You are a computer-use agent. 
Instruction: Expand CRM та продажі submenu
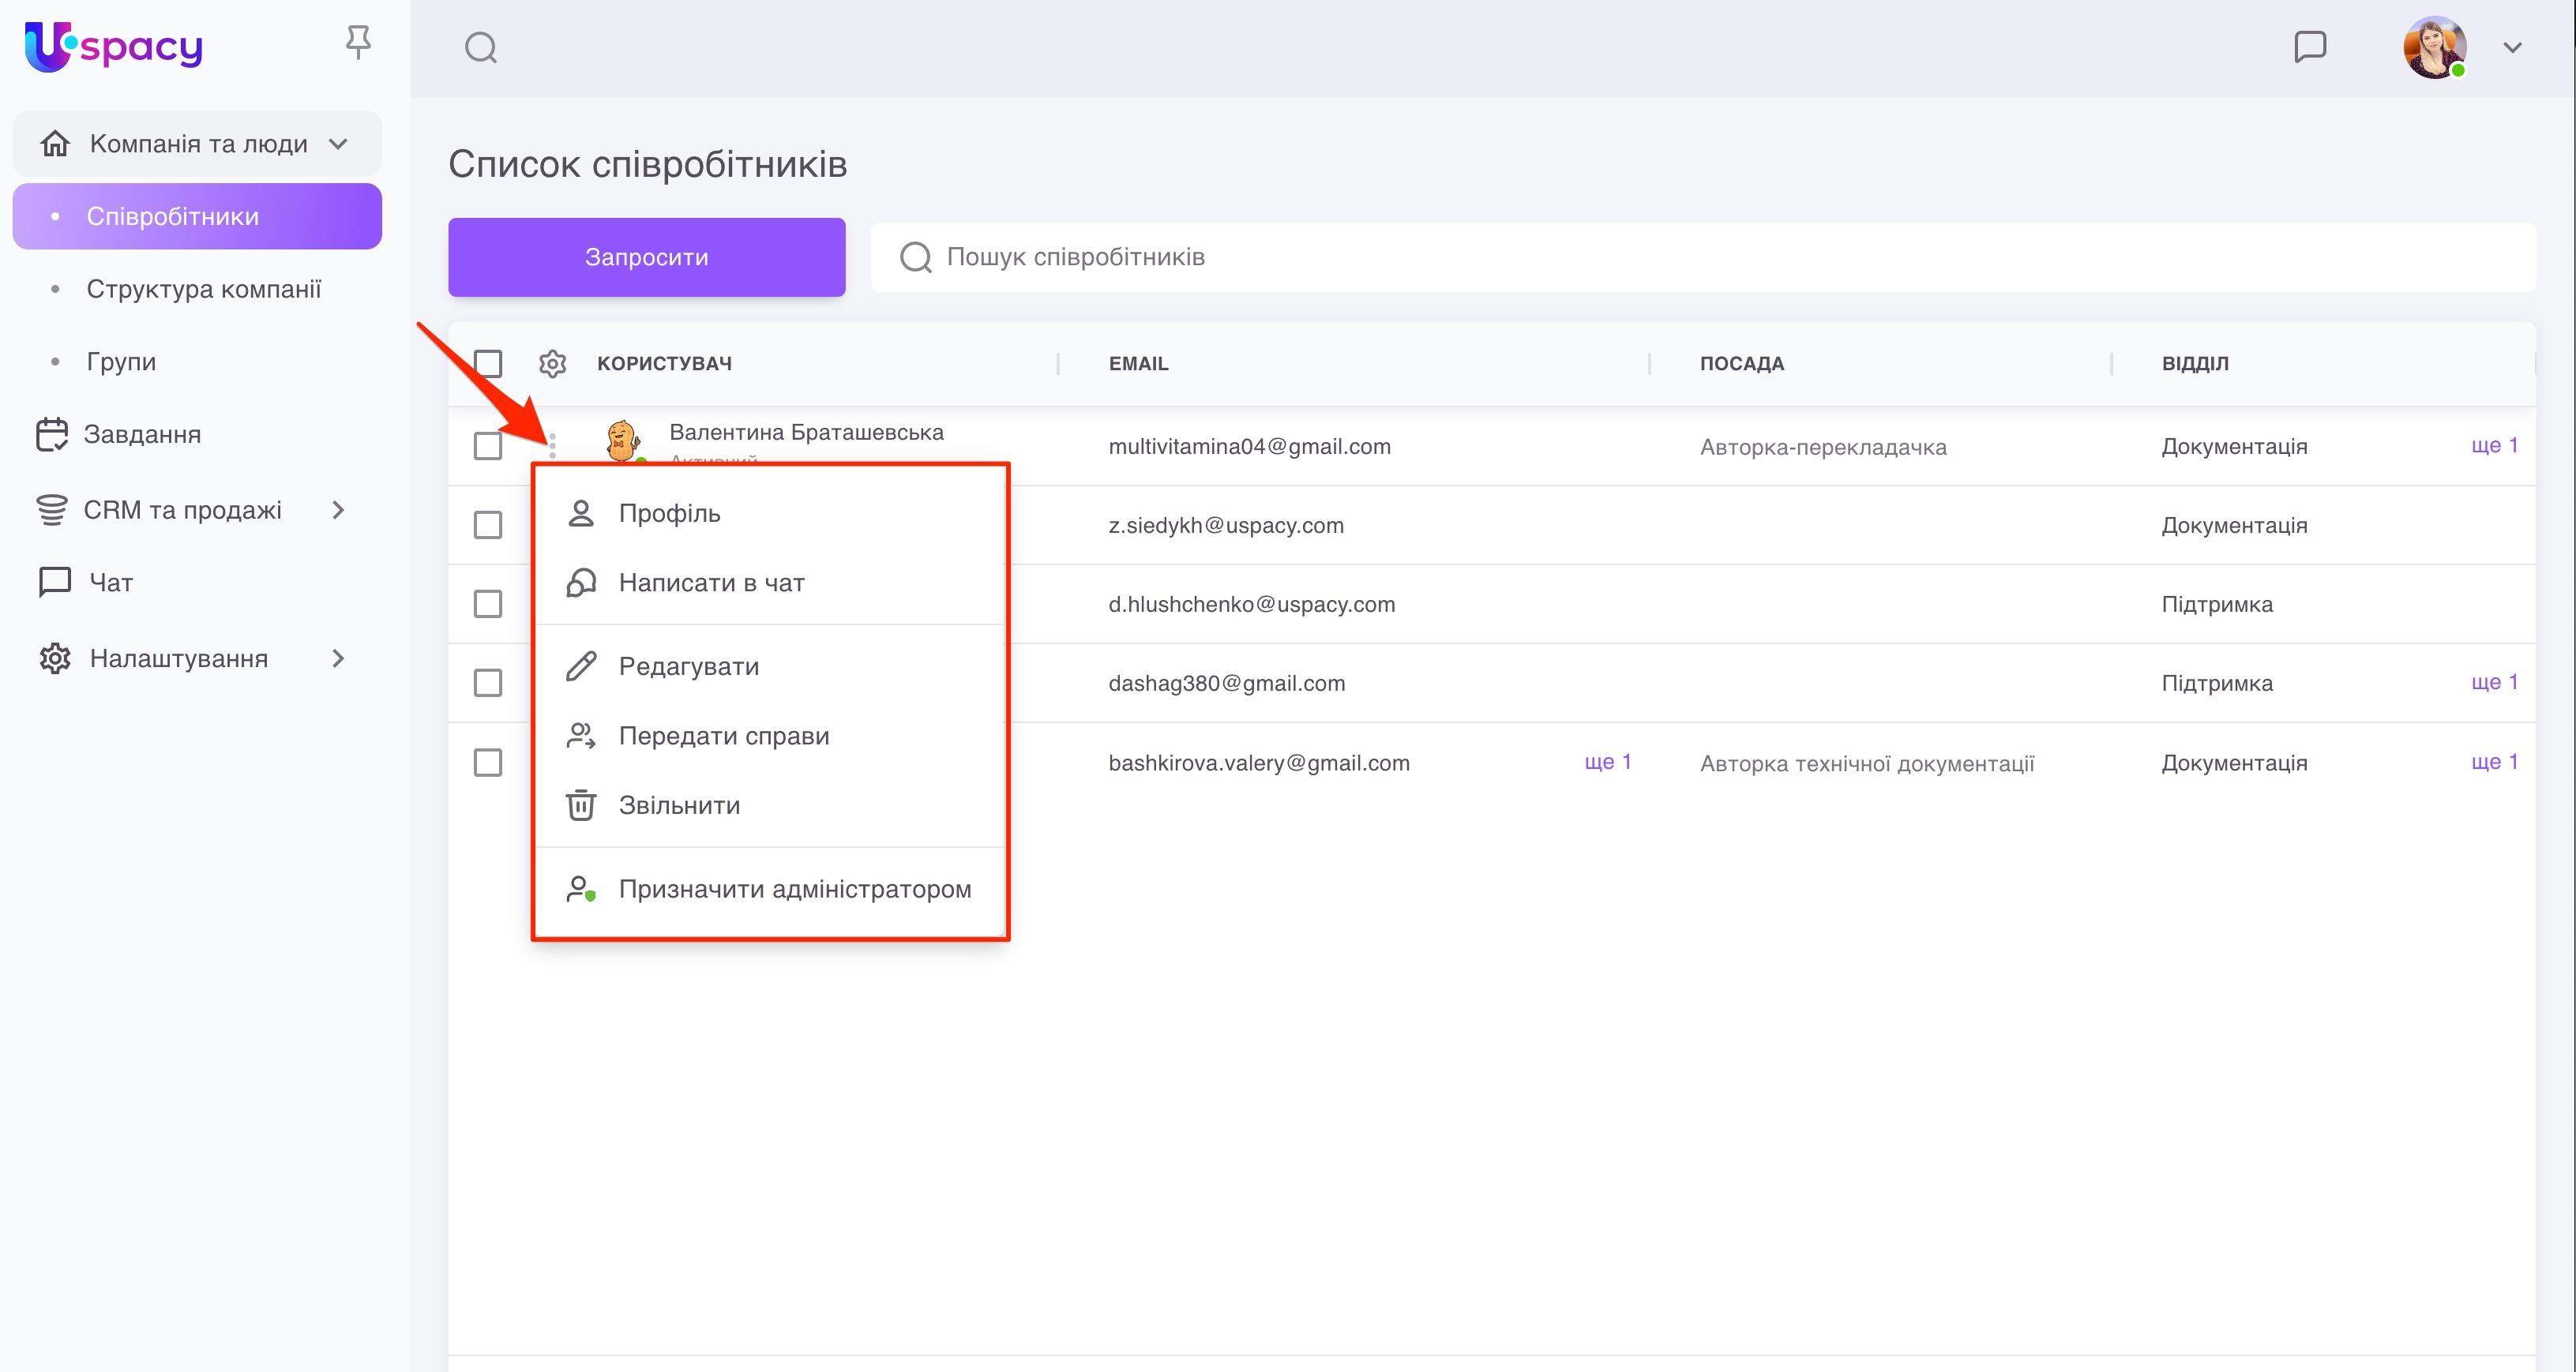pyautogui.click(x=338, y=510)
